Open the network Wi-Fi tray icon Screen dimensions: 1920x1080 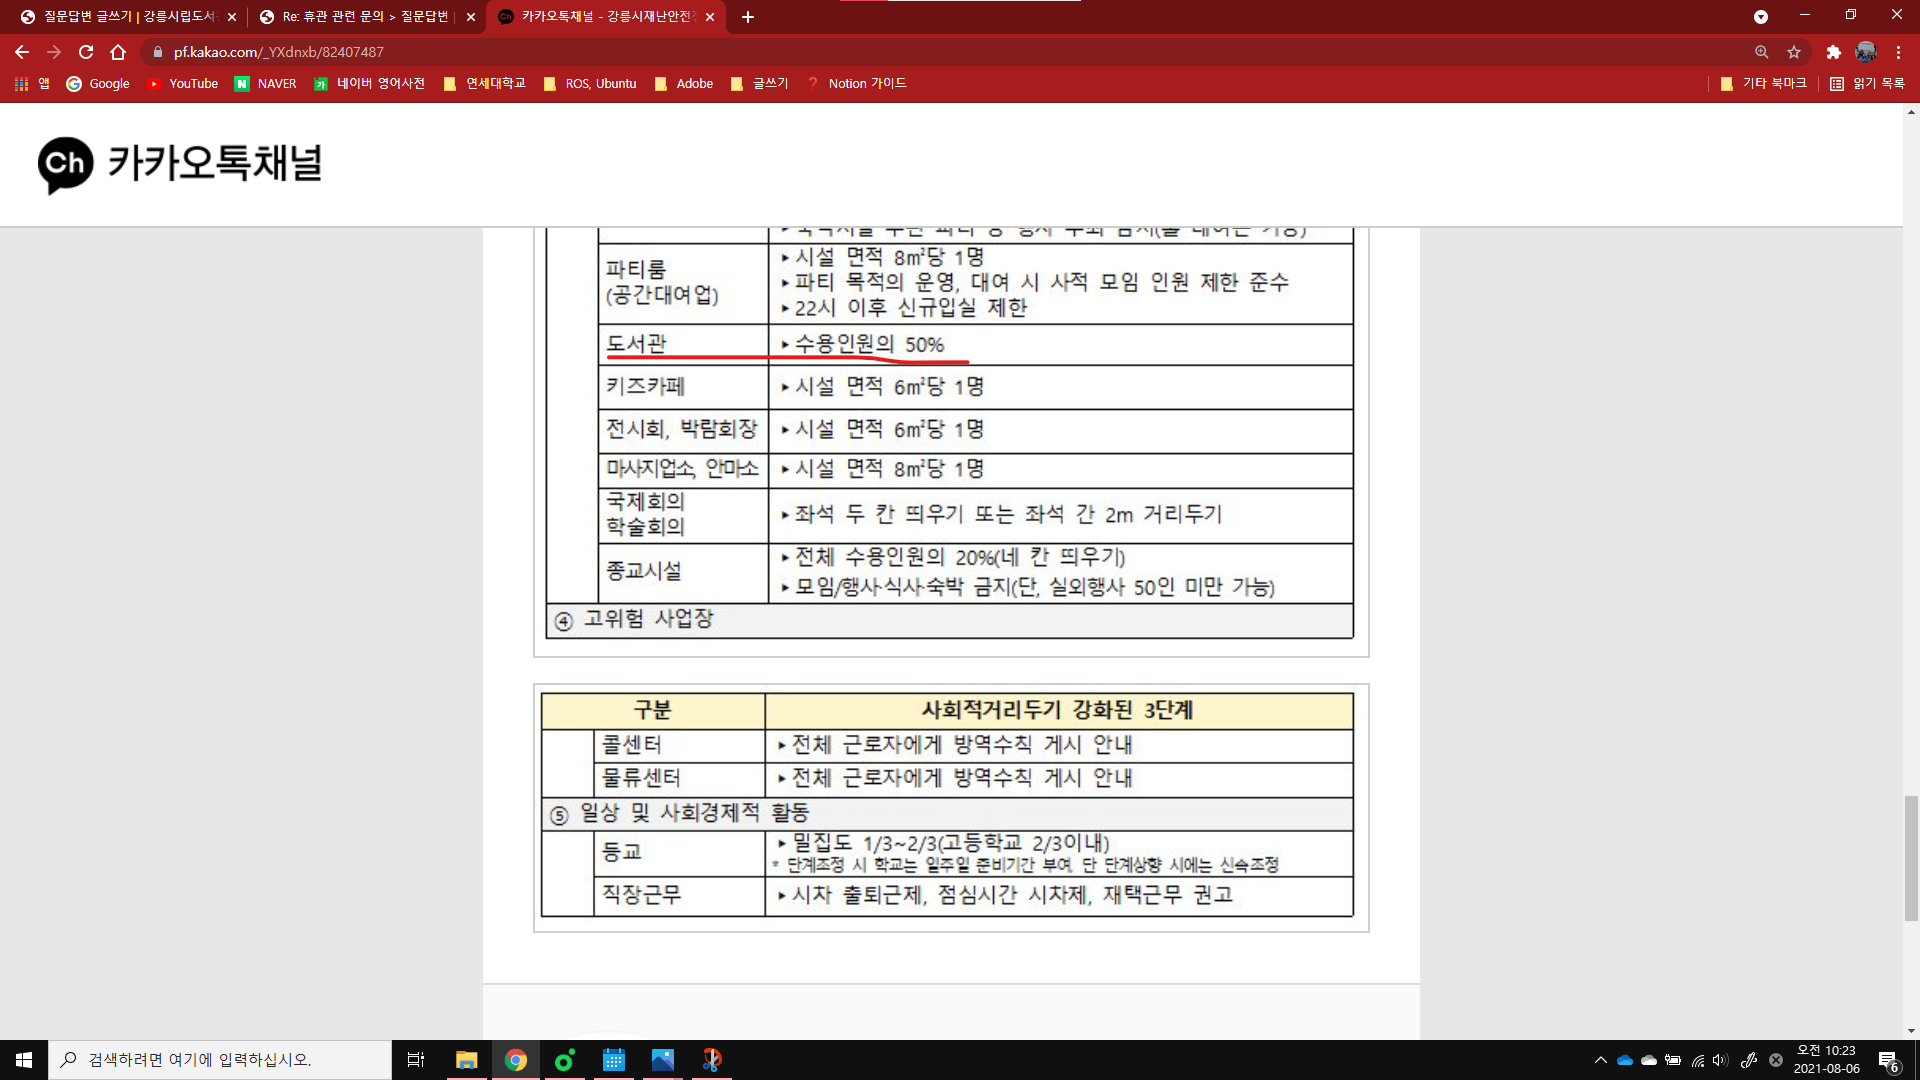coord(1698,1060)
